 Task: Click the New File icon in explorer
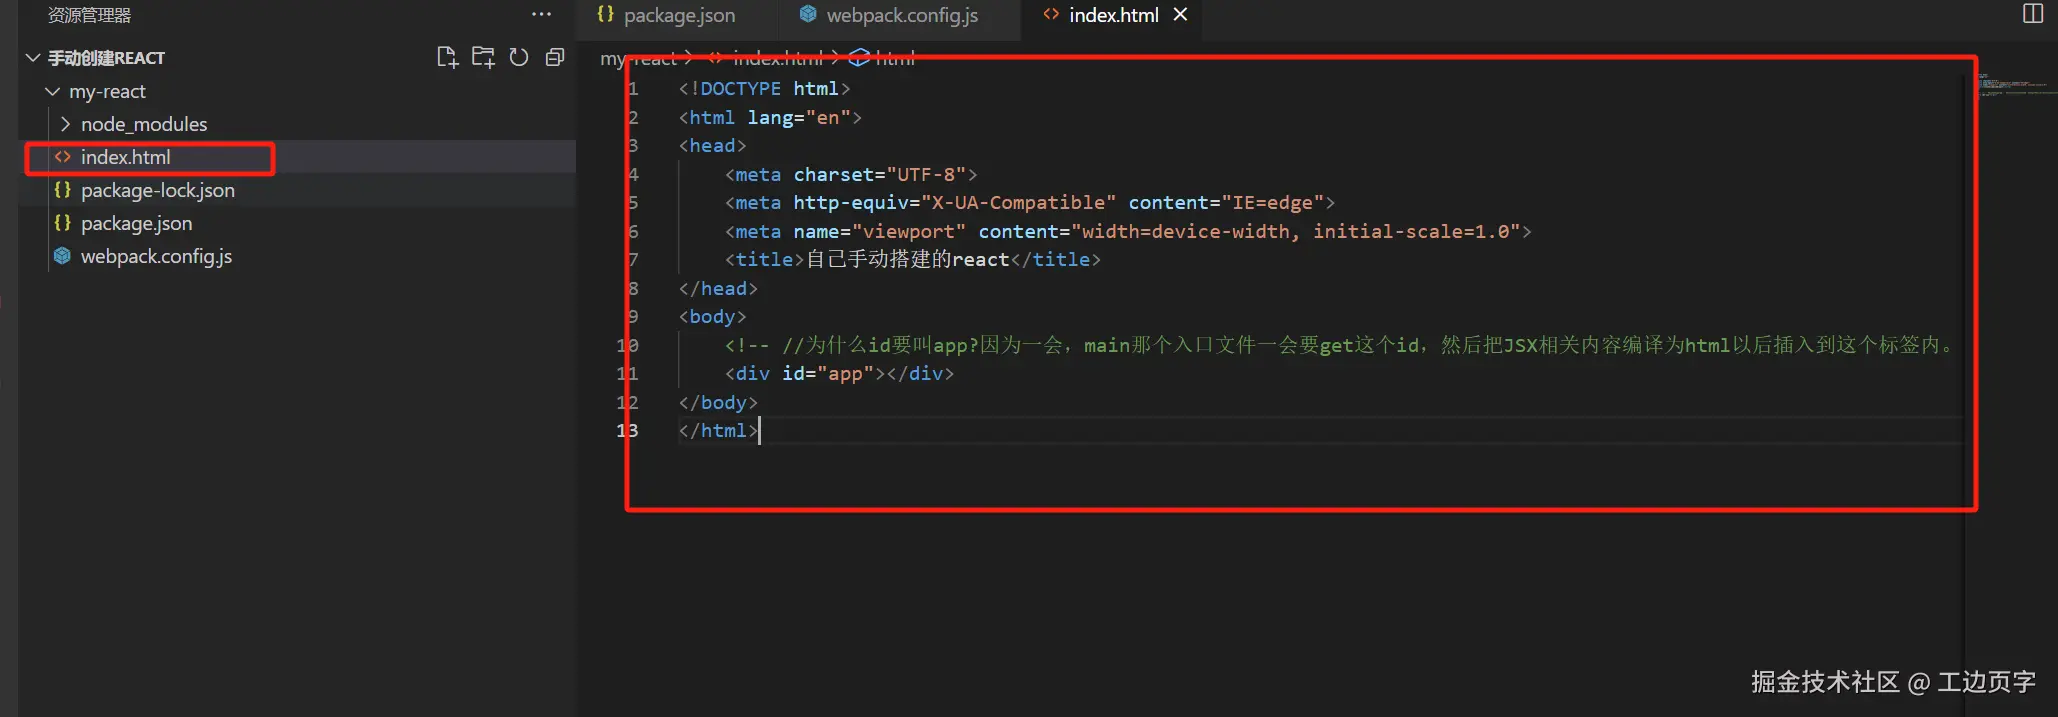pos(447,58)
